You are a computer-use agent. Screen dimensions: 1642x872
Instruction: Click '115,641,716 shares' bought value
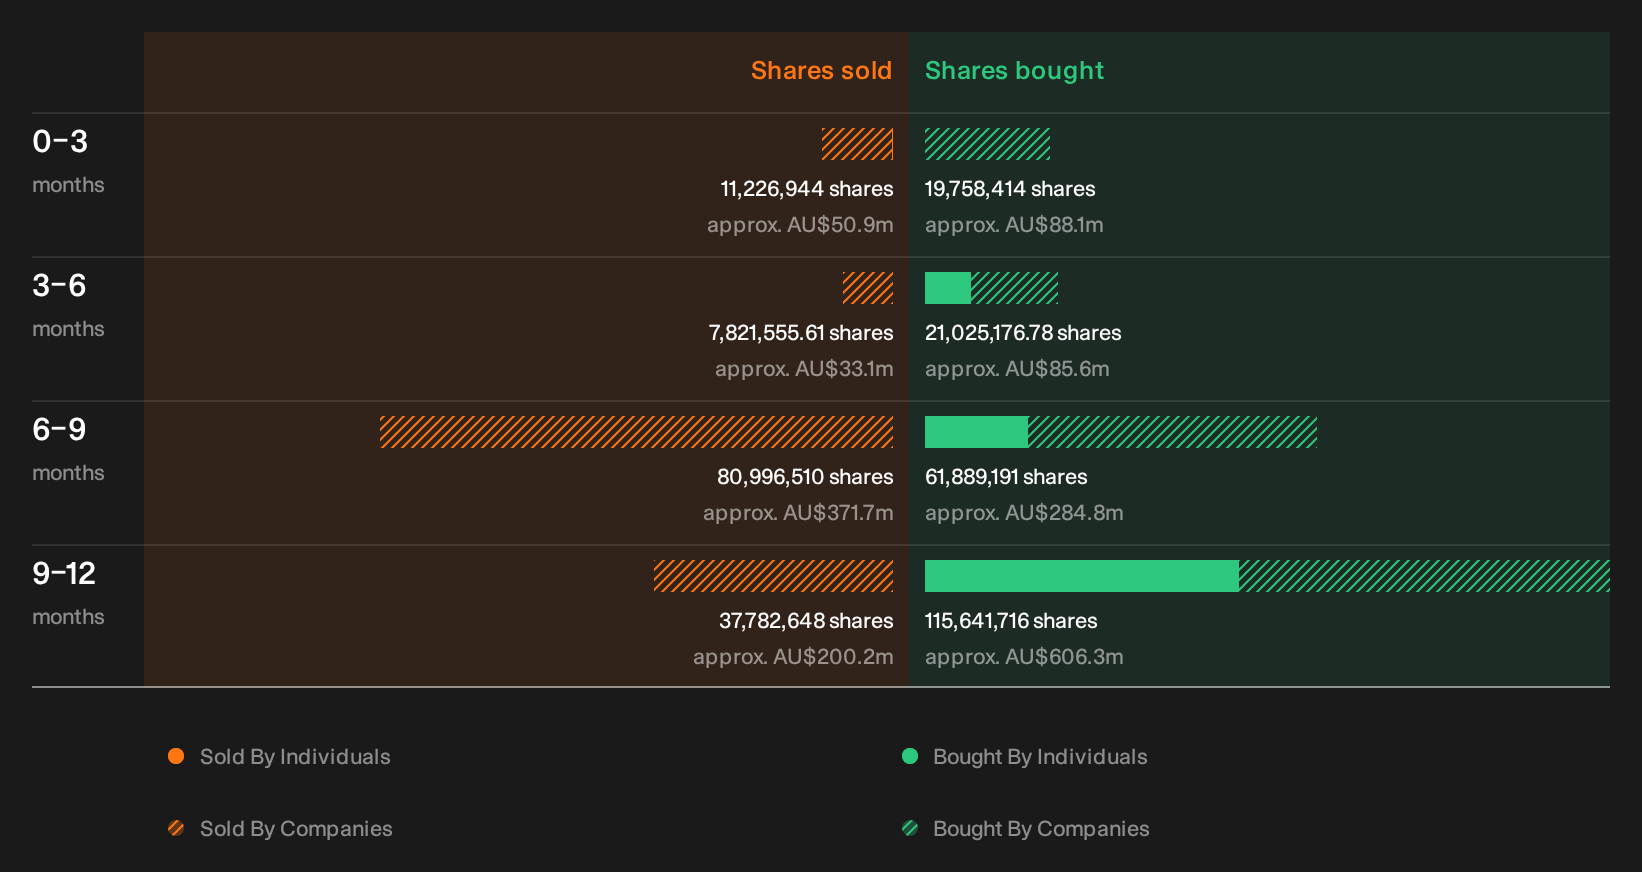(1011, 621)
